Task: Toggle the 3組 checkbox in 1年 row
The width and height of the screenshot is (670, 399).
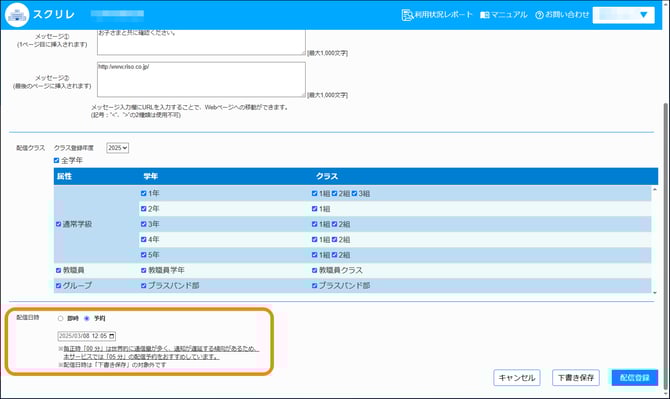Action: 354,194
